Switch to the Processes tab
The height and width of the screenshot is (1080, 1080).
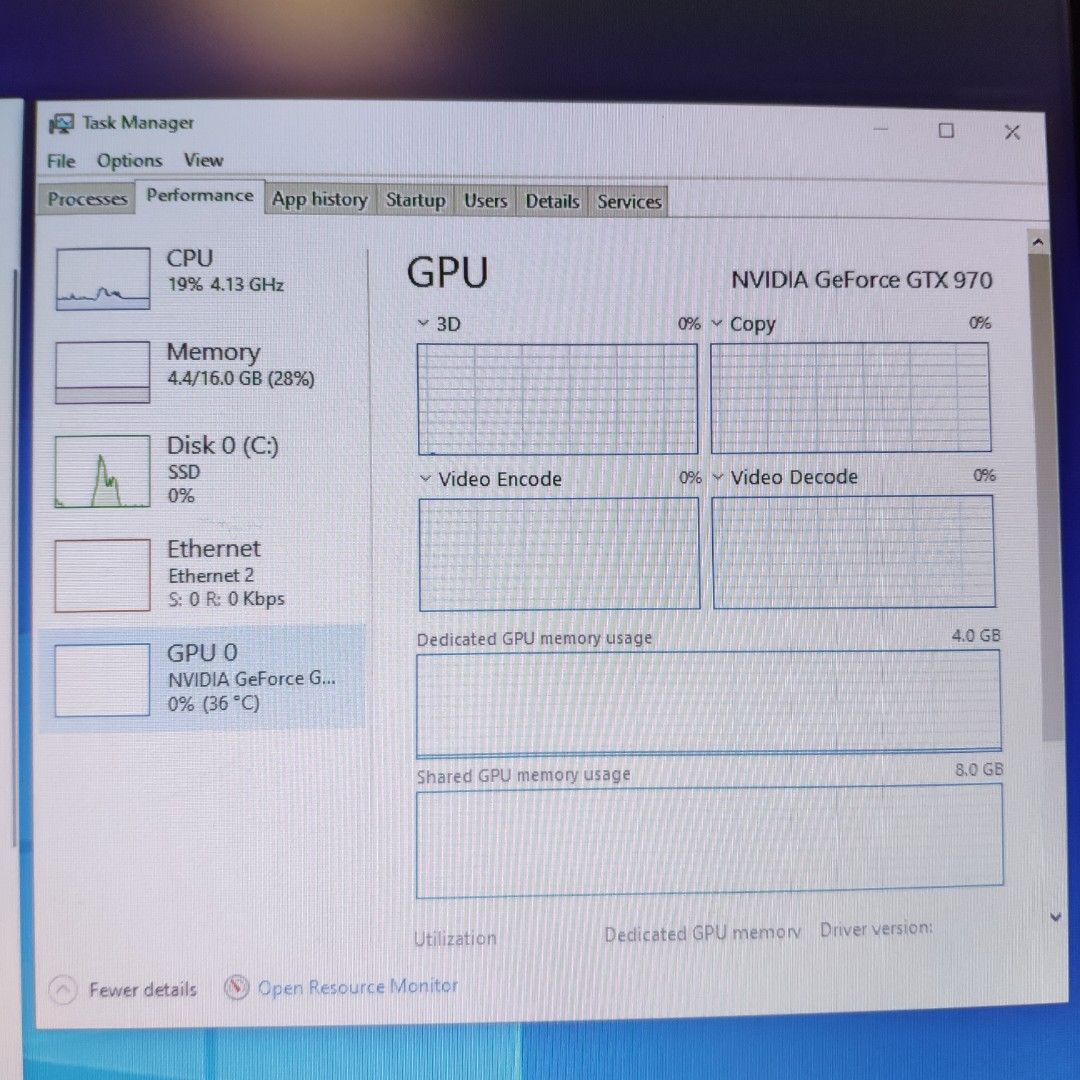click(x=86, y=199)
